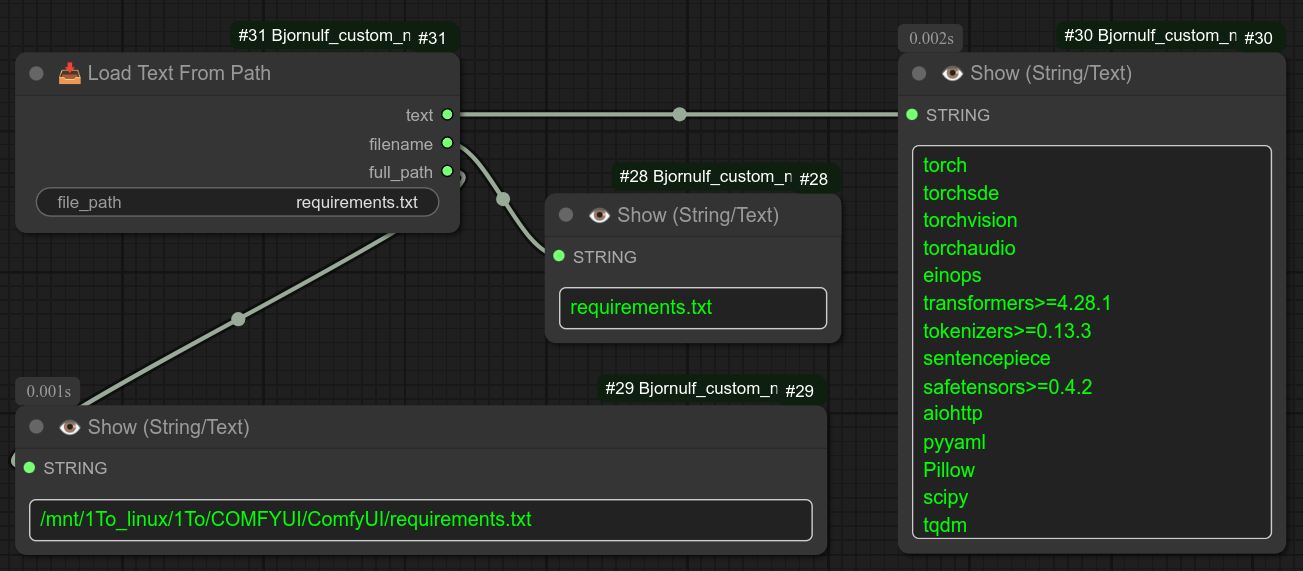Click the full_path output port
Viewport: 1303px width, 571px height.
point(447,172)
